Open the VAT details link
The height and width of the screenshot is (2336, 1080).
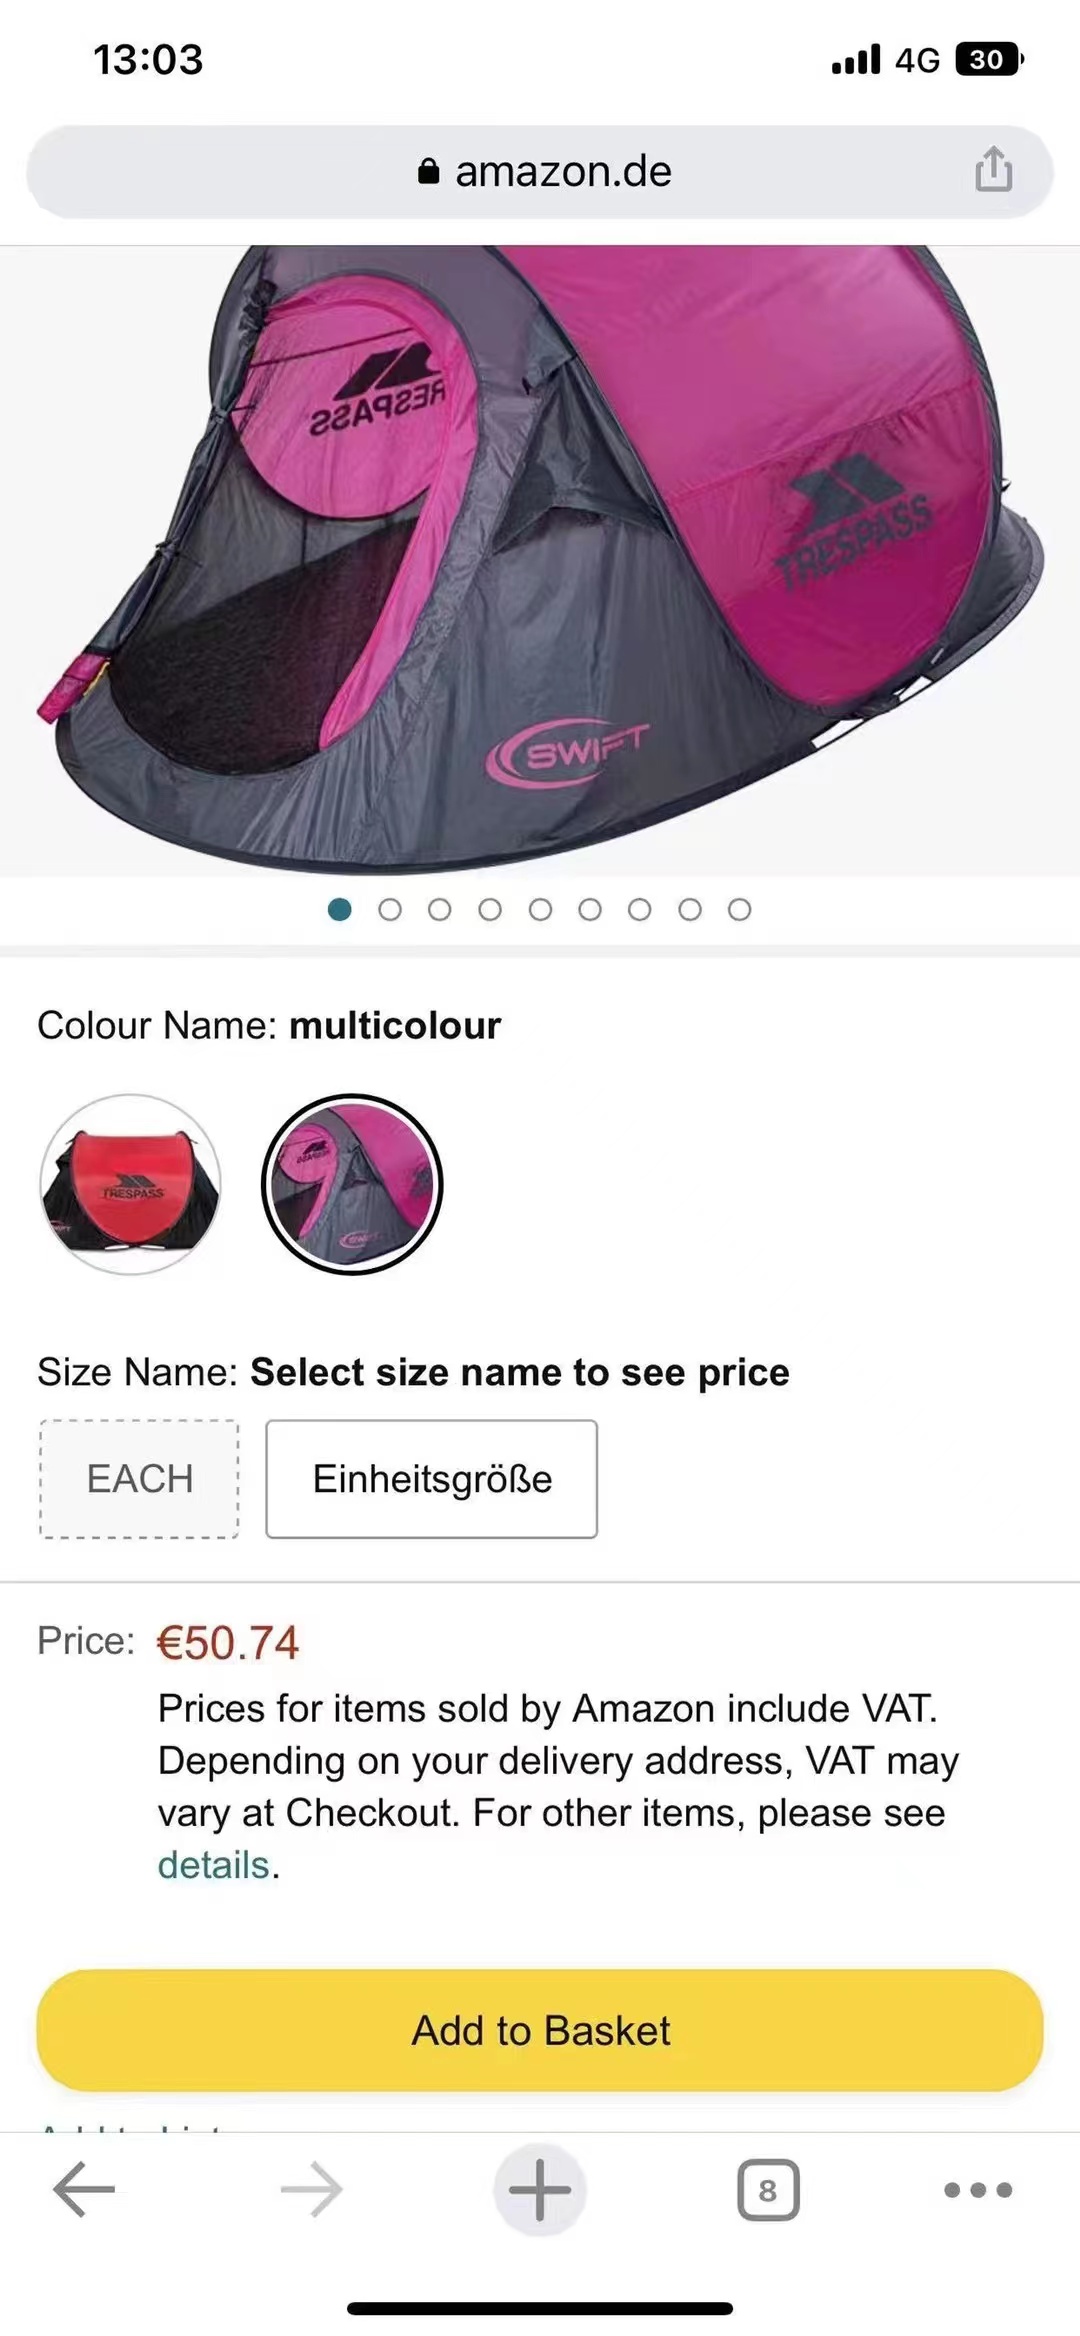pyautogui.click(x=214, y=1865)
